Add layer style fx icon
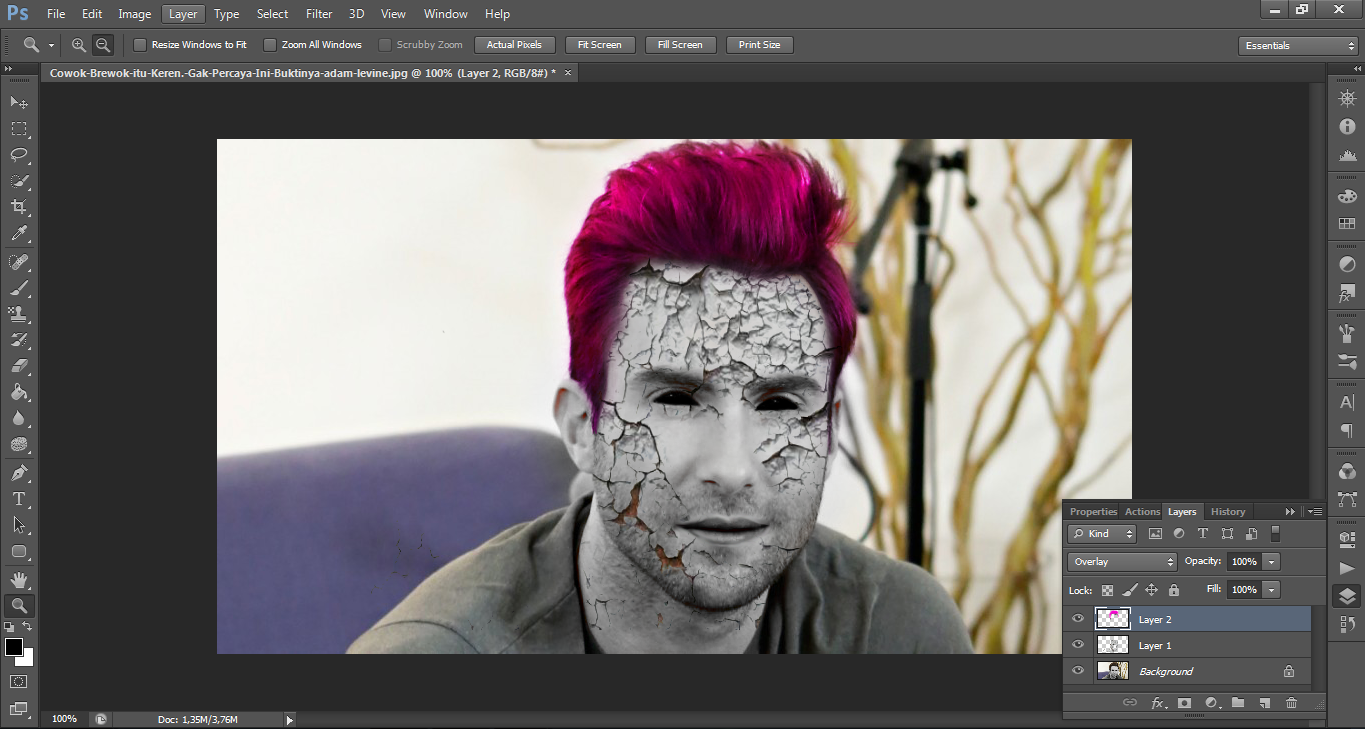The width and height of the screenshot is (1365, 729). coord(1158,703)
